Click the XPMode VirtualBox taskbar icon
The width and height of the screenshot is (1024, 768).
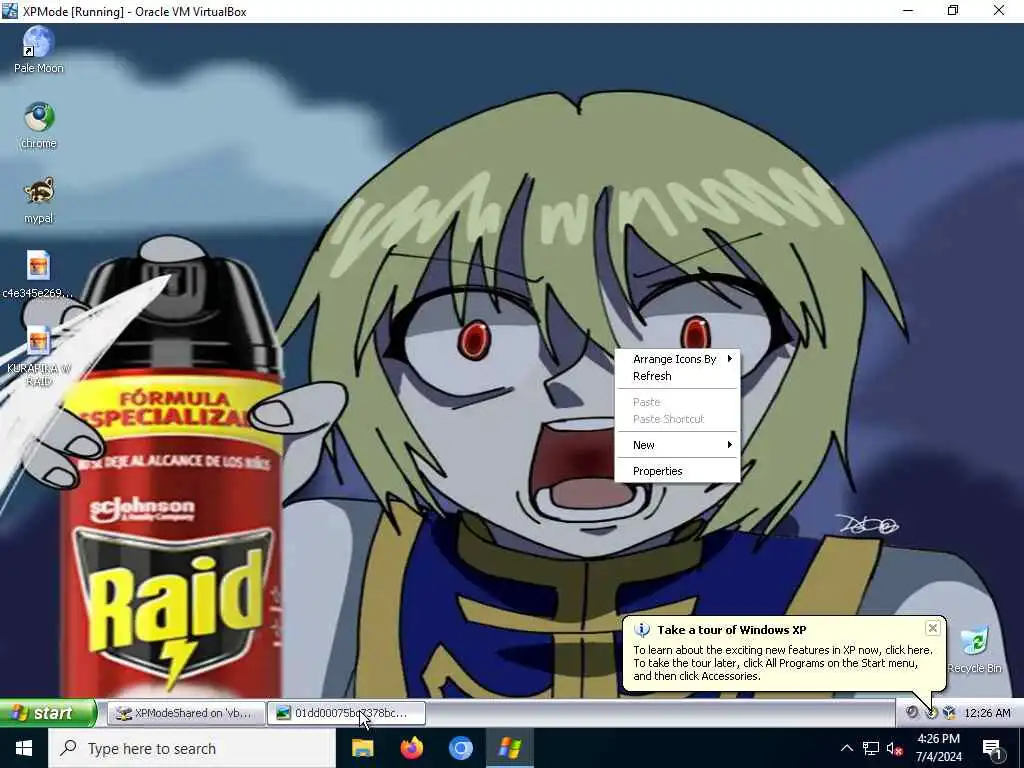click(509, 748)
